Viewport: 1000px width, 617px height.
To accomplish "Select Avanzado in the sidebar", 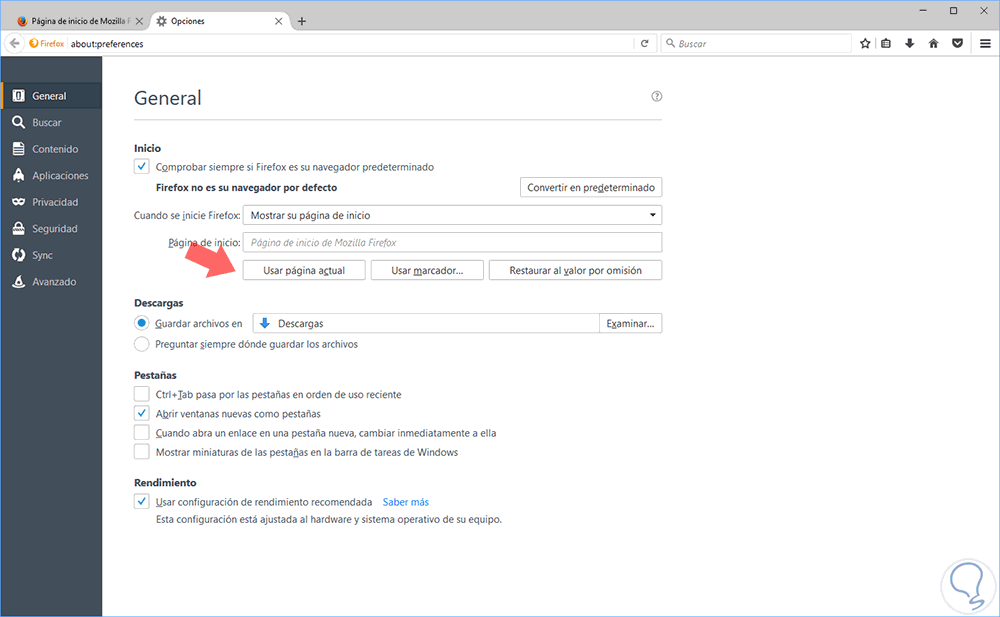I will click(51, 281).
